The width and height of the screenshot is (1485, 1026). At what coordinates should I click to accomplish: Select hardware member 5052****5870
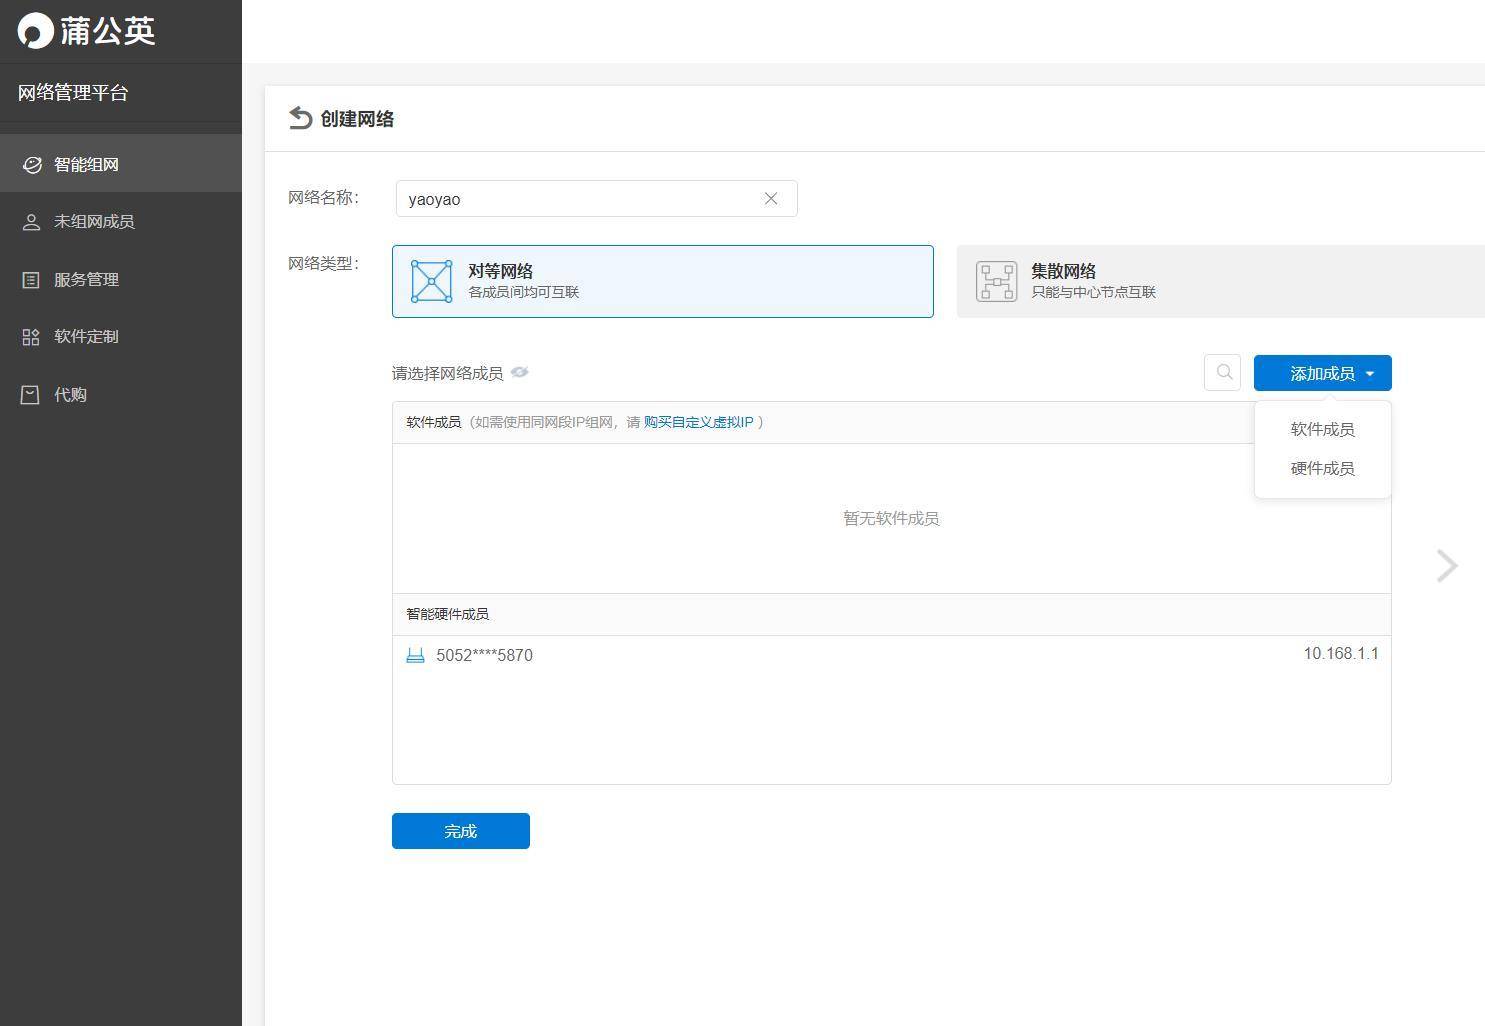[x=485, y=655]
